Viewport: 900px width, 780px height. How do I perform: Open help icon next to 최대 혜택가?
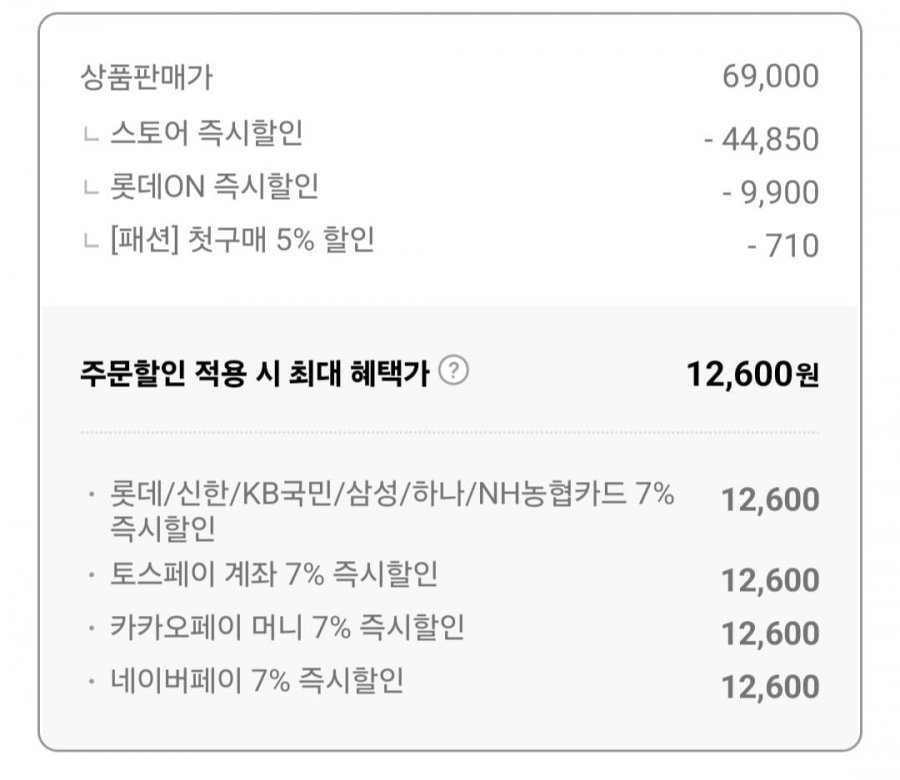coord(453,371)
